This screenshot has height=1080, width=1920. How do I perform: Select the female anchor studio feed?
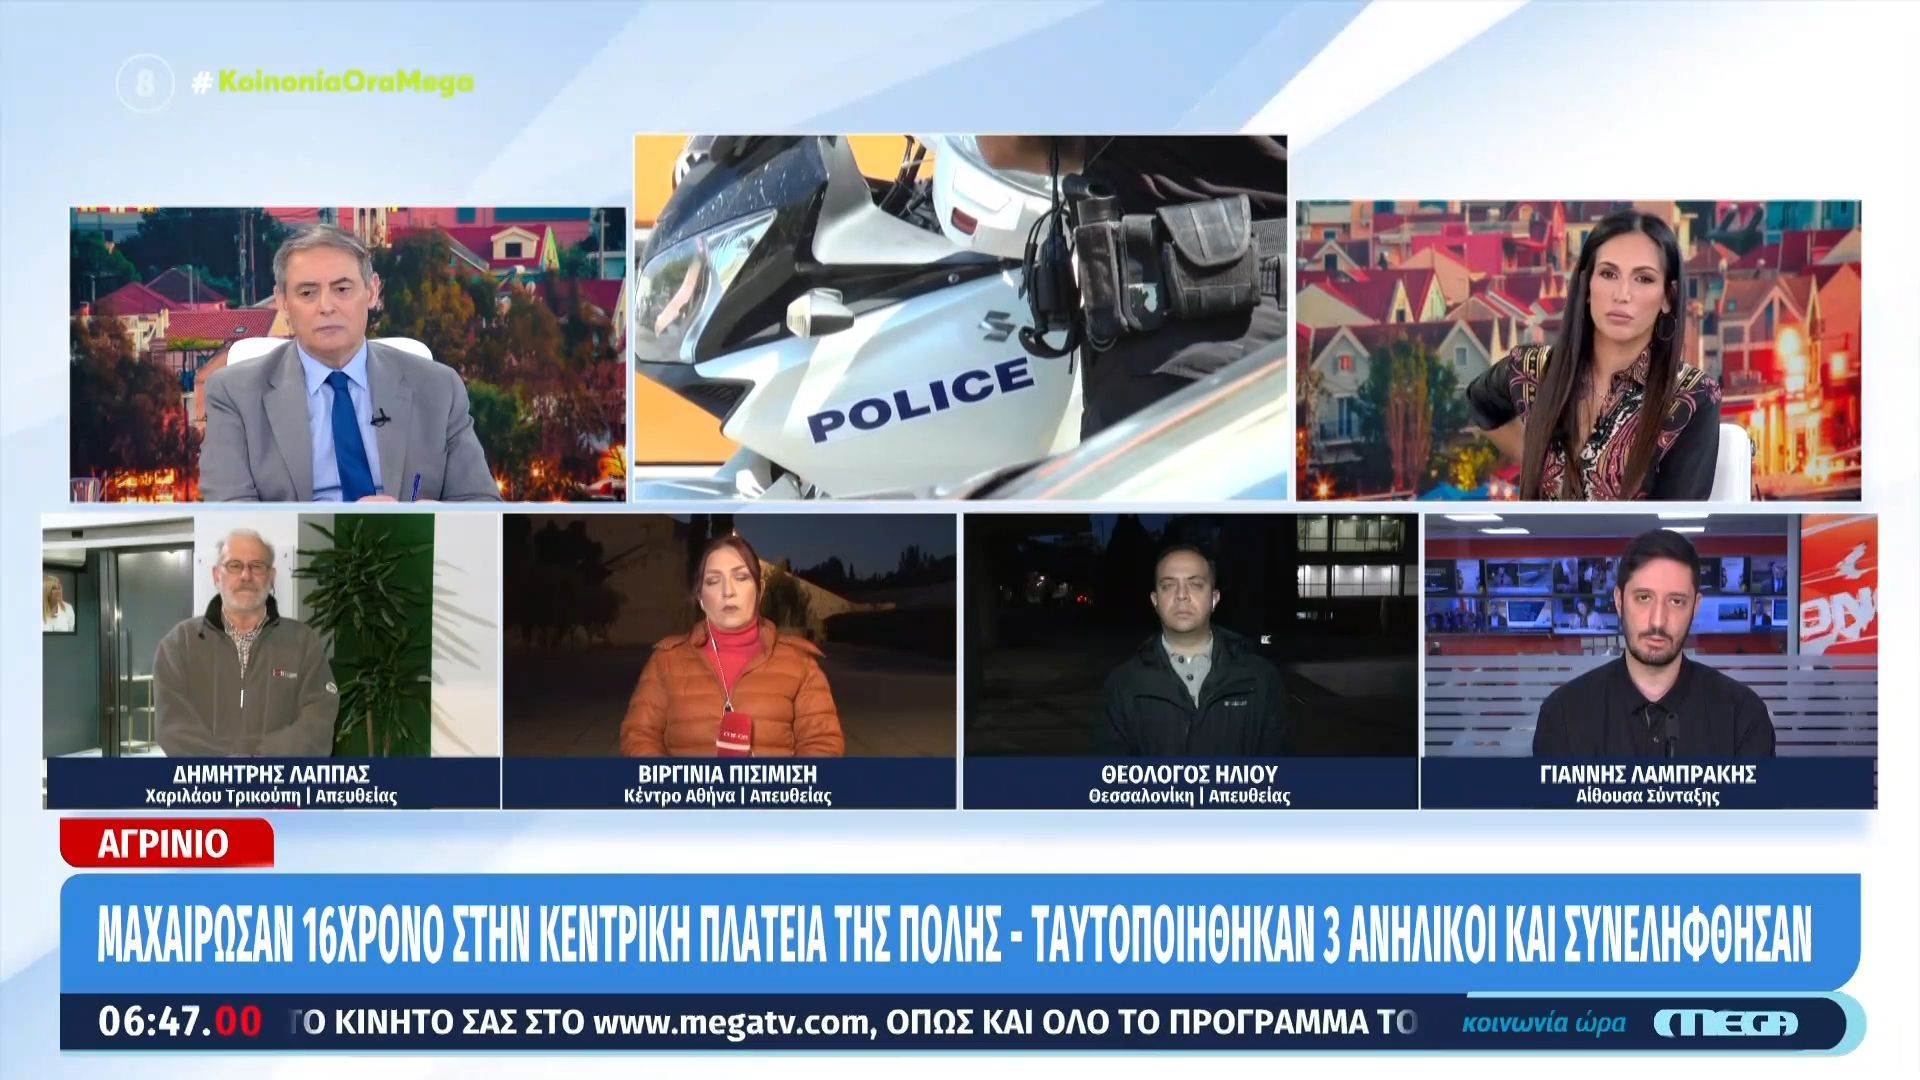[1578, 350]
